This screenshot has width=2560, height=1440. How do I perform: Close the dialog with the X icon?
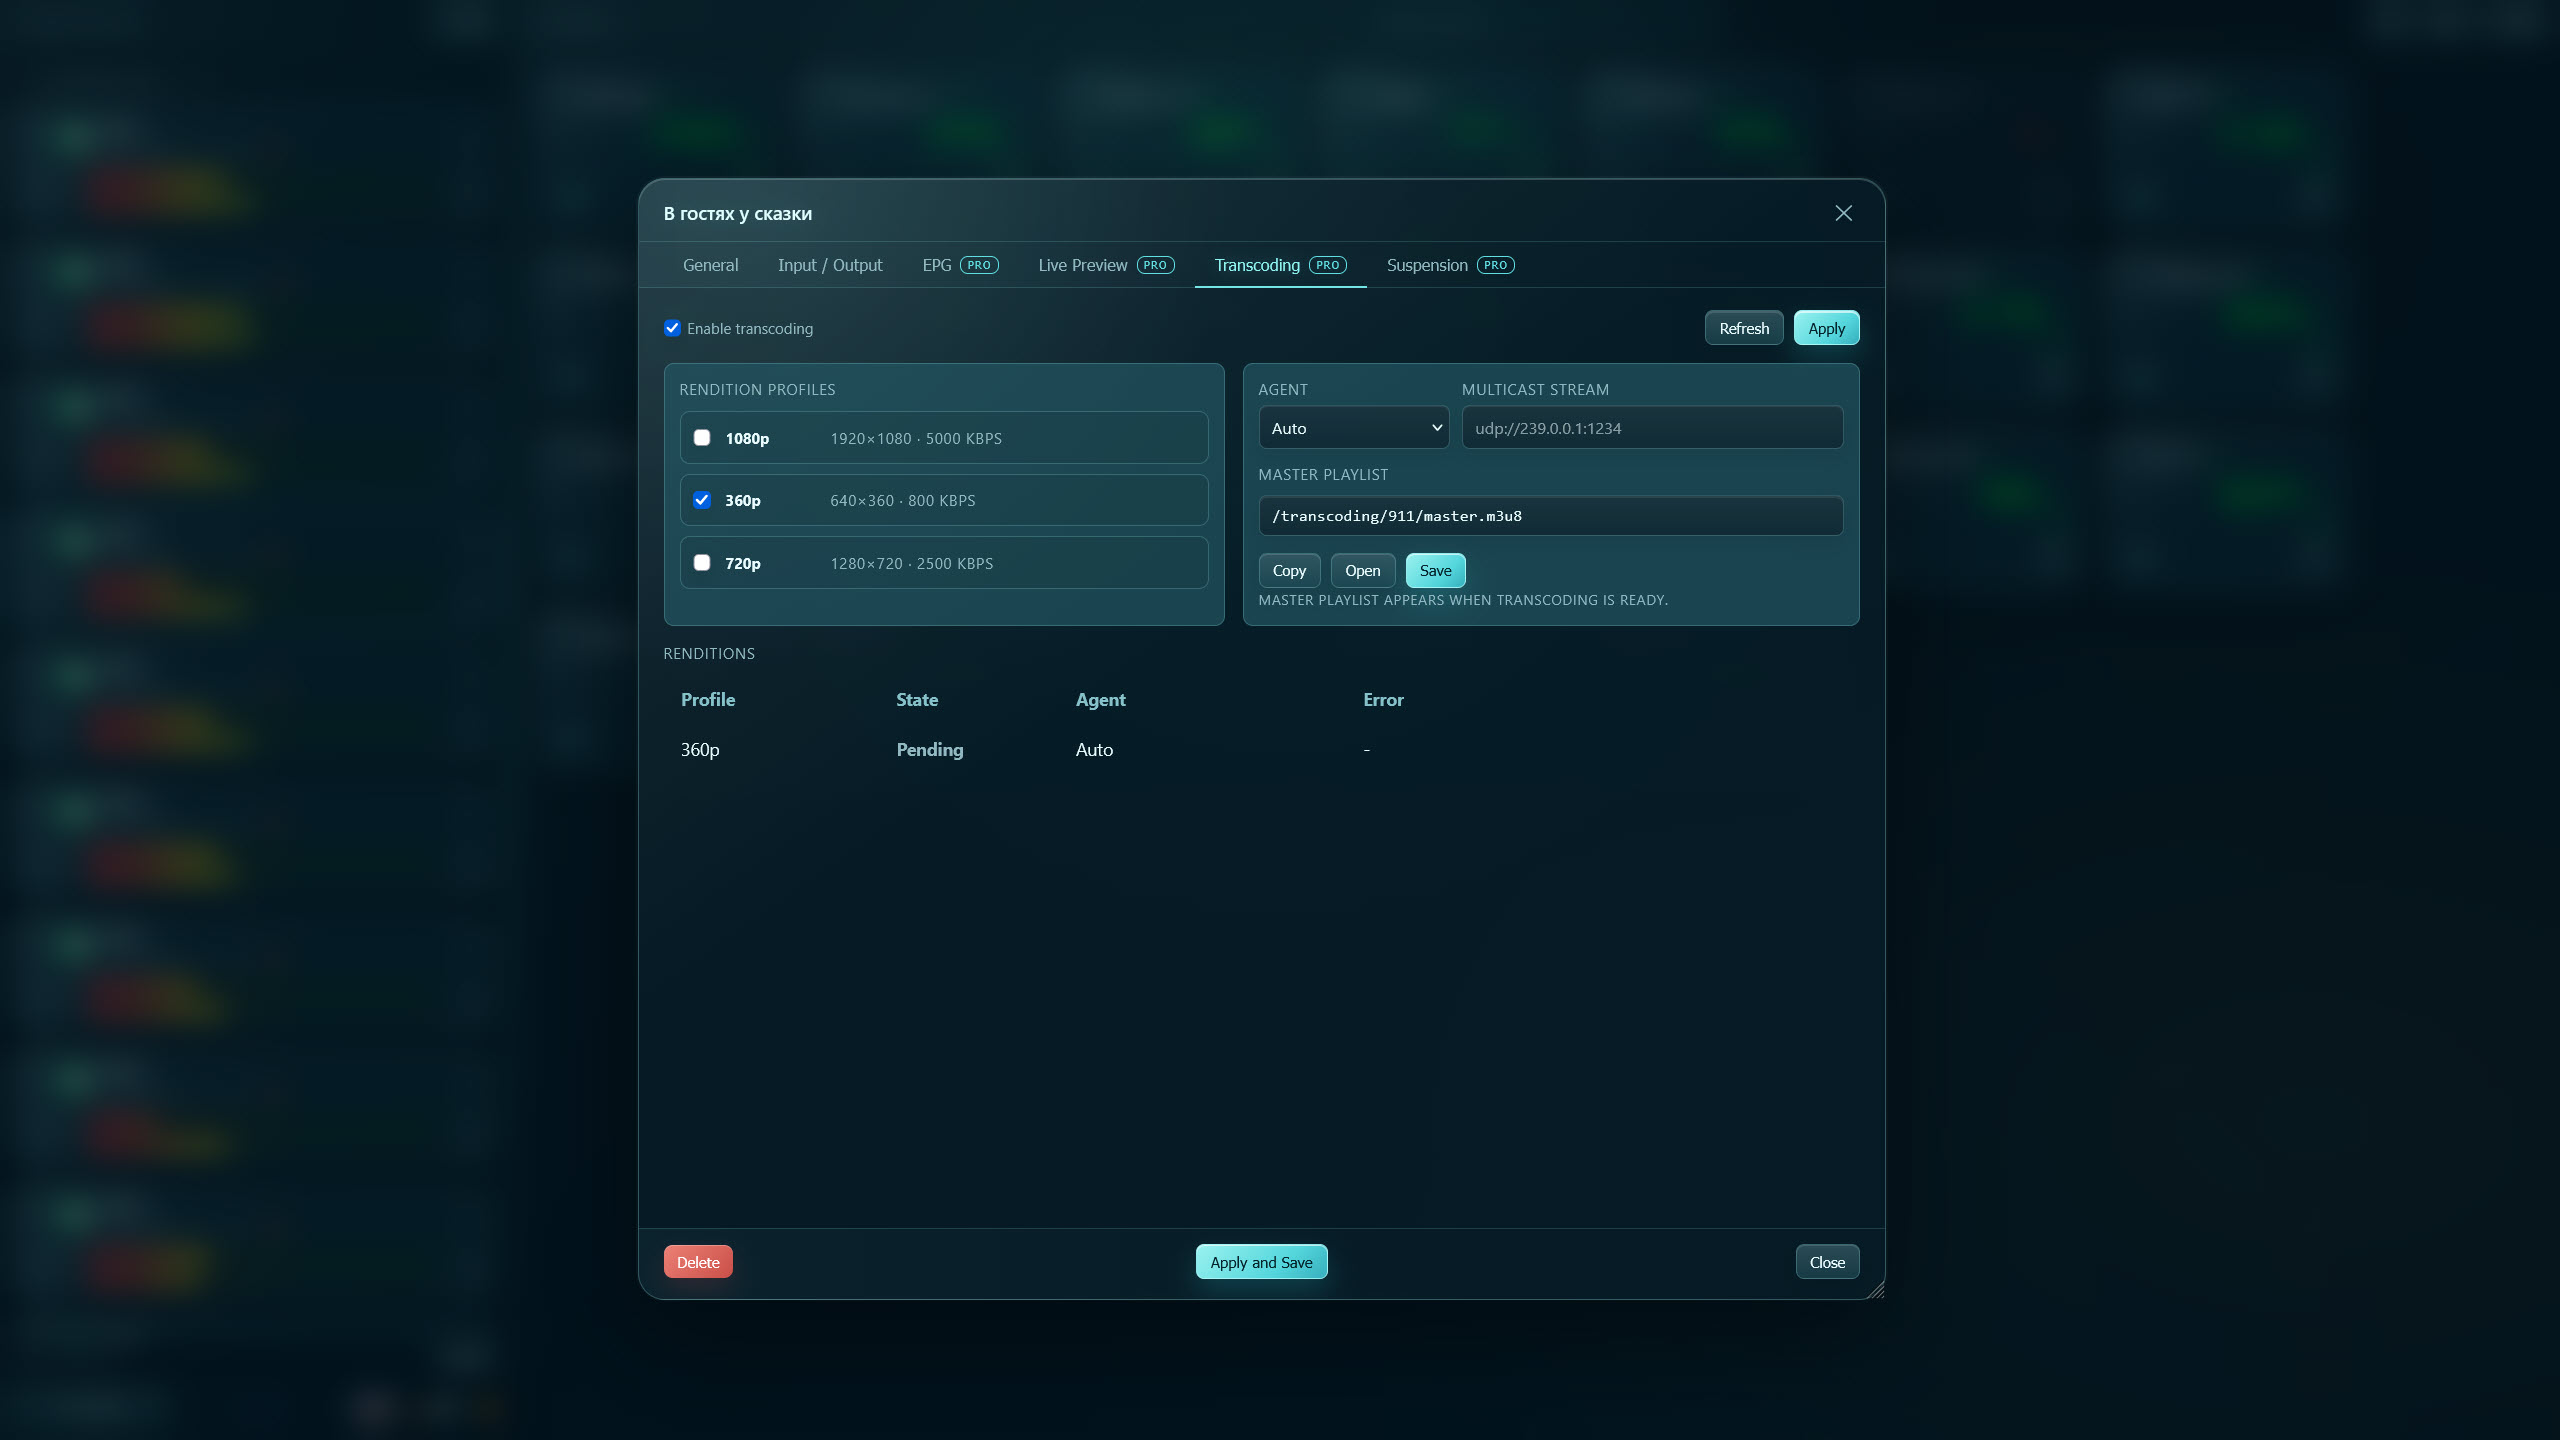[x=1843, y=213]
